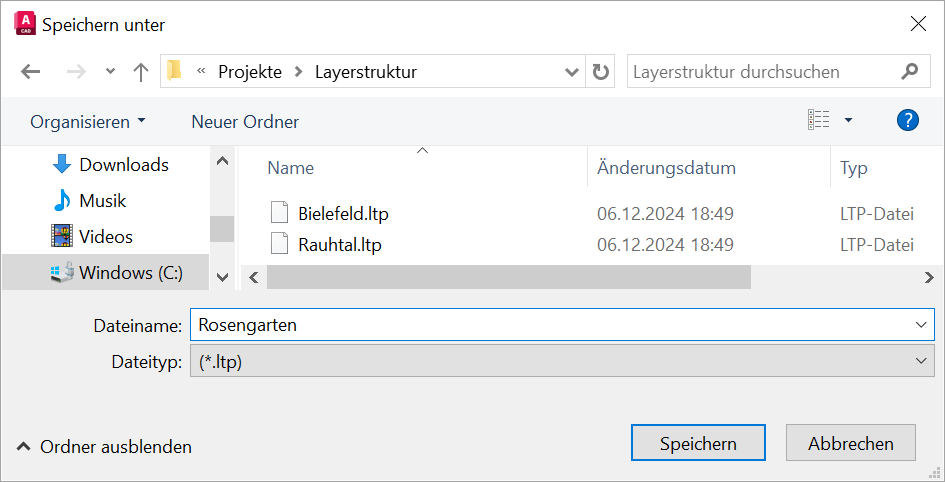Collapse folders with Ordner ausblenden
The width and height of the screenshot is (945, 482).
104,447
